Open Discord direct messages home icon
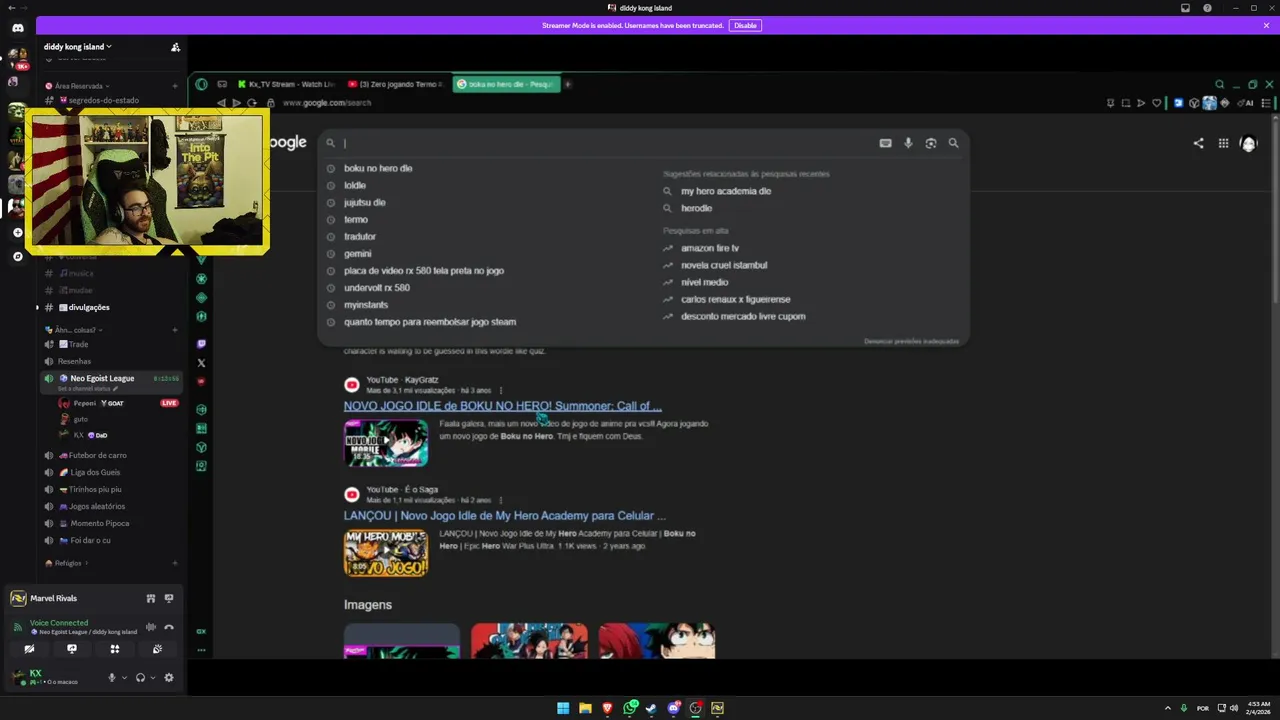 (x=17, y=28)
